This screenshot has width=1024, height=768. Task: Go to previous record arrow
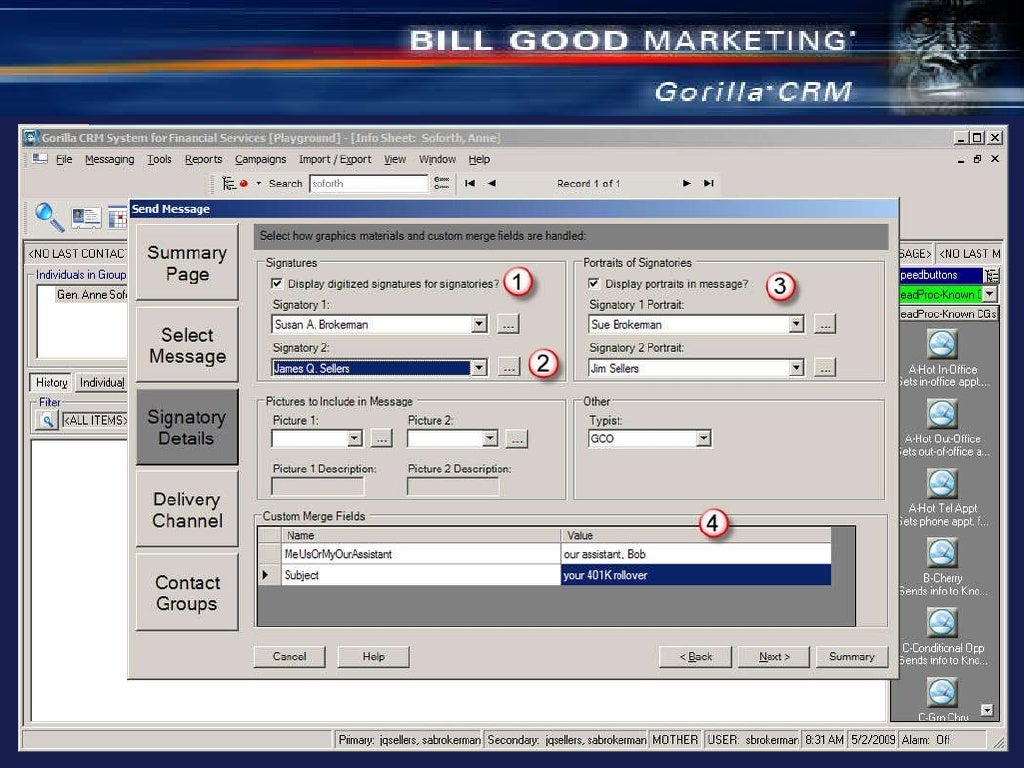[x=492, y=184]
